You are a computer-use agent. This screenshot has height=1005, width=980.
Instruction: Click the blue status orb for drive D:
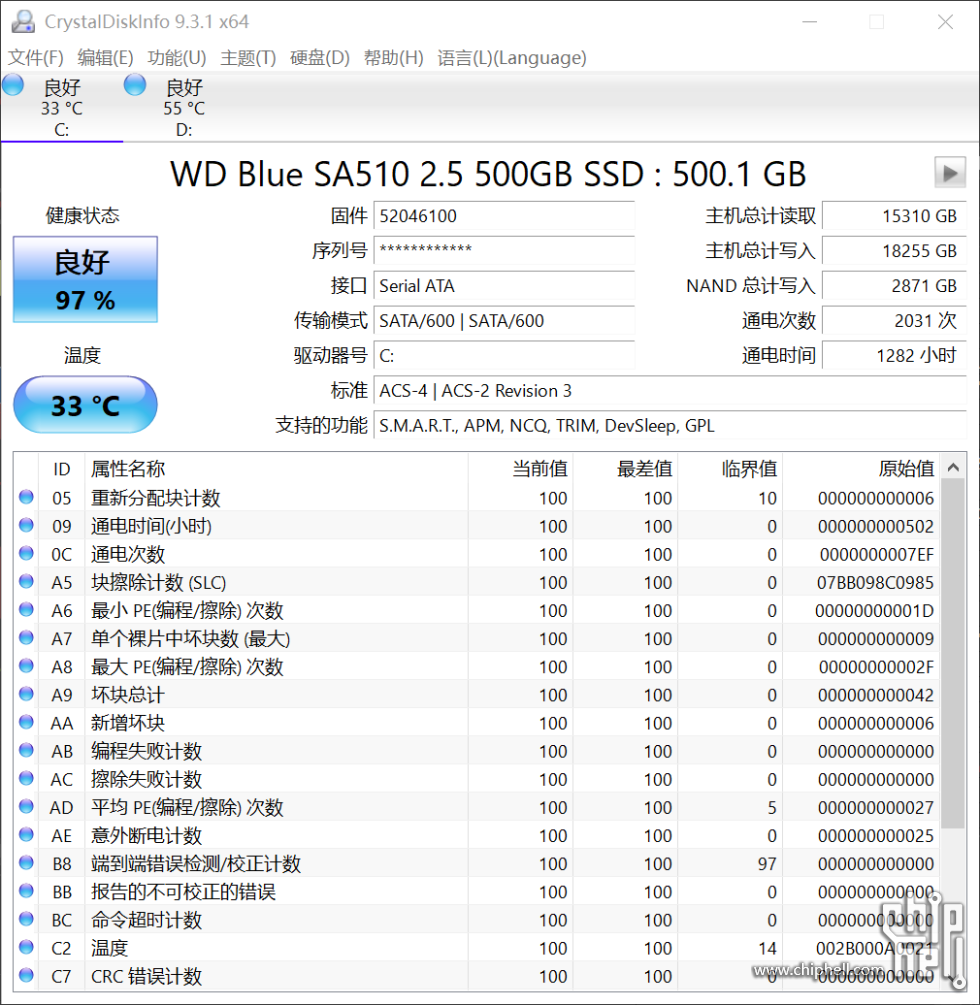click(x=135, y=85)
